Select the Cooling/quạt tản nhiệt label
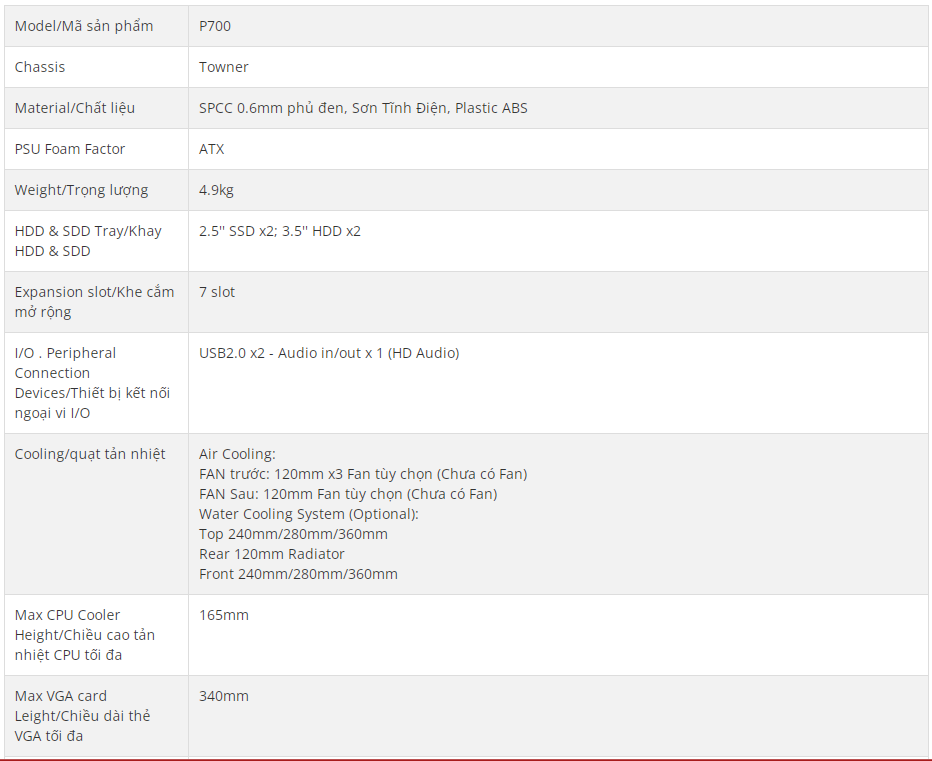932x761 pixels. 90,454
